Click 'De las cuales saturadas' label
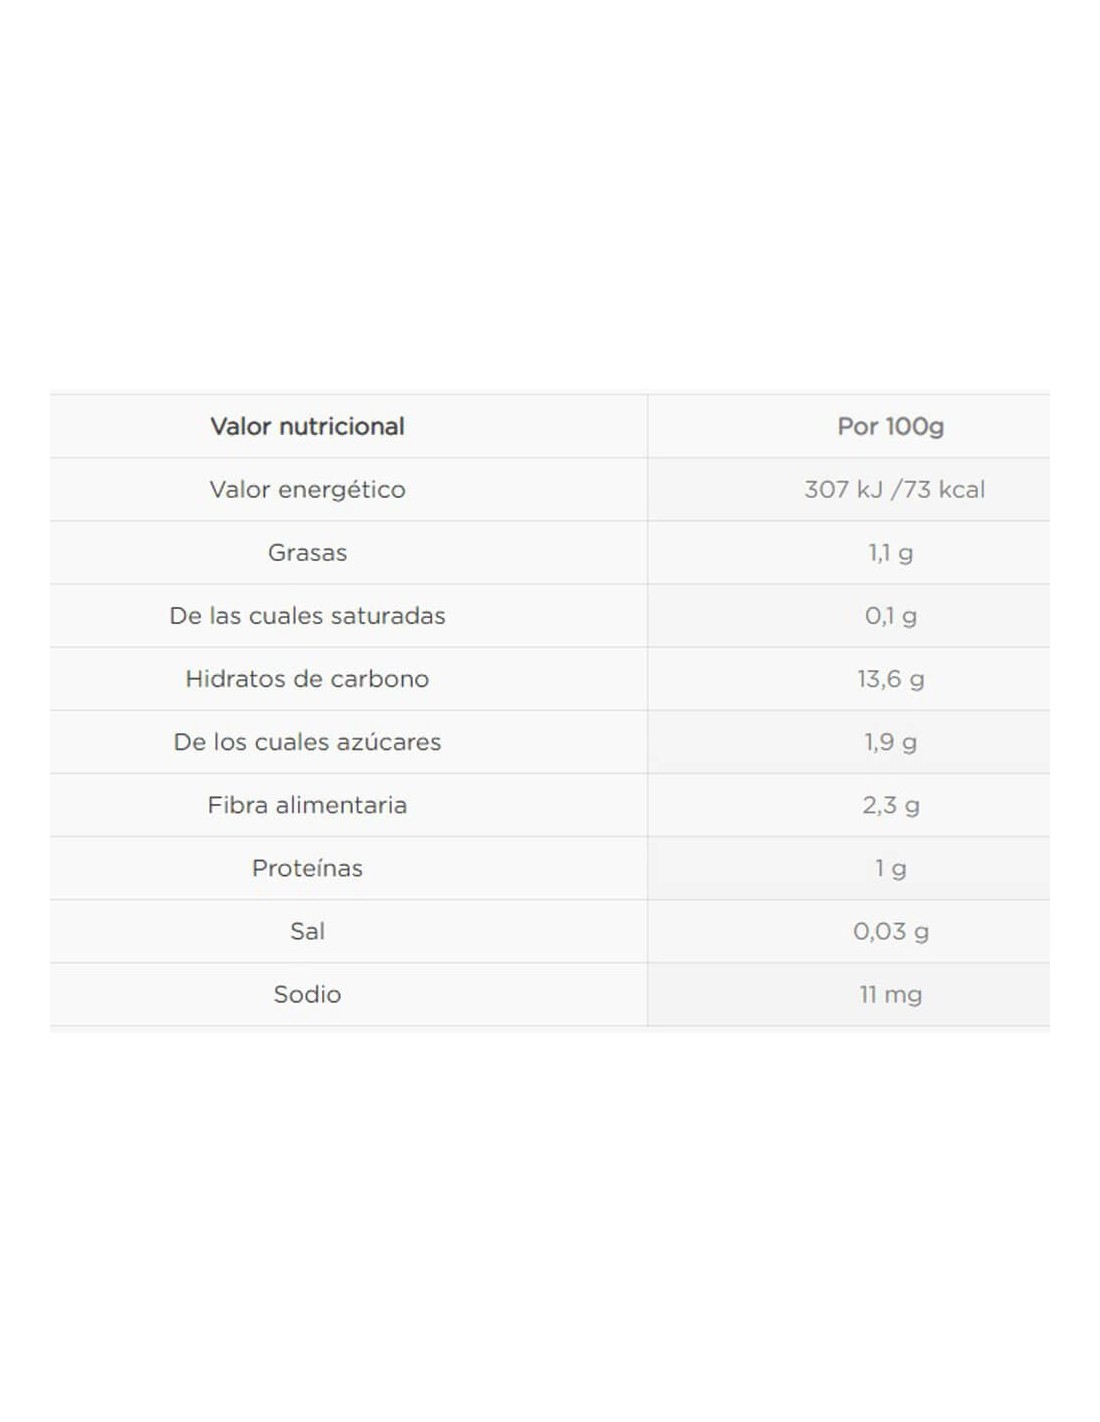Viewport: 1100px width, 1422px height. tap(307, 615)
